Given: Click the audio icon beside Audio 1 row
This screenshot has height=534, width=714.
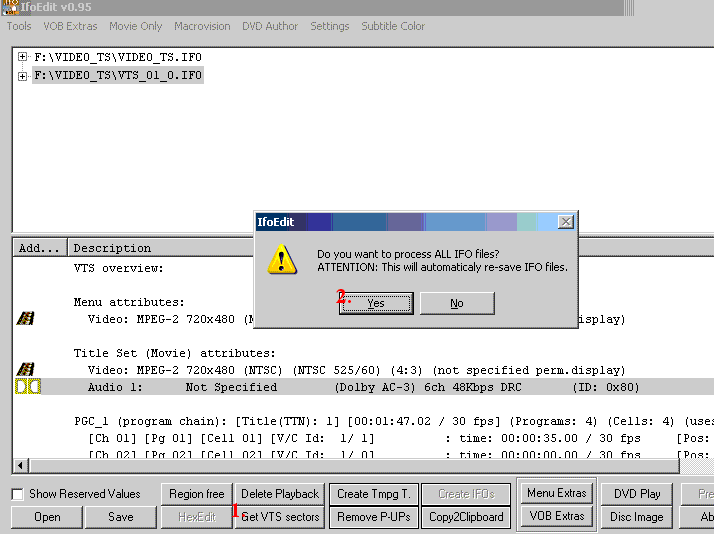Looking at the screenshot, I should [28, 387].
